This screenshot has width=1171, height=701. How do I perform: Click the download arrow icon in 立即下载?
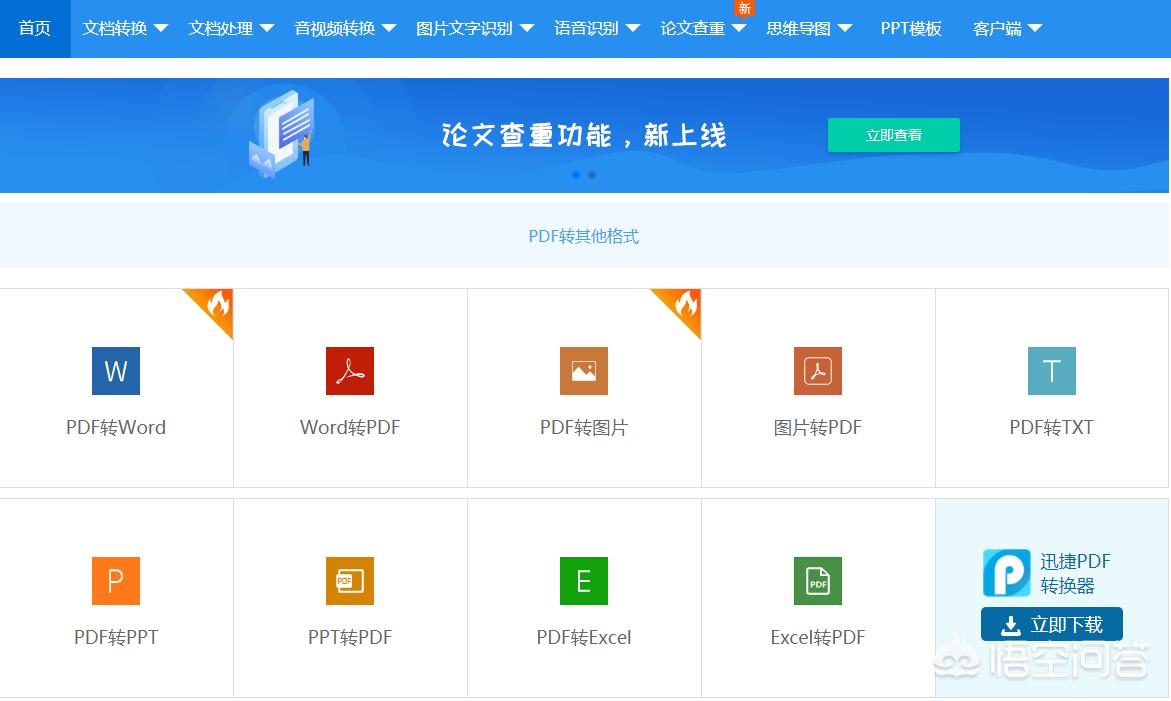coord(1010,625)
